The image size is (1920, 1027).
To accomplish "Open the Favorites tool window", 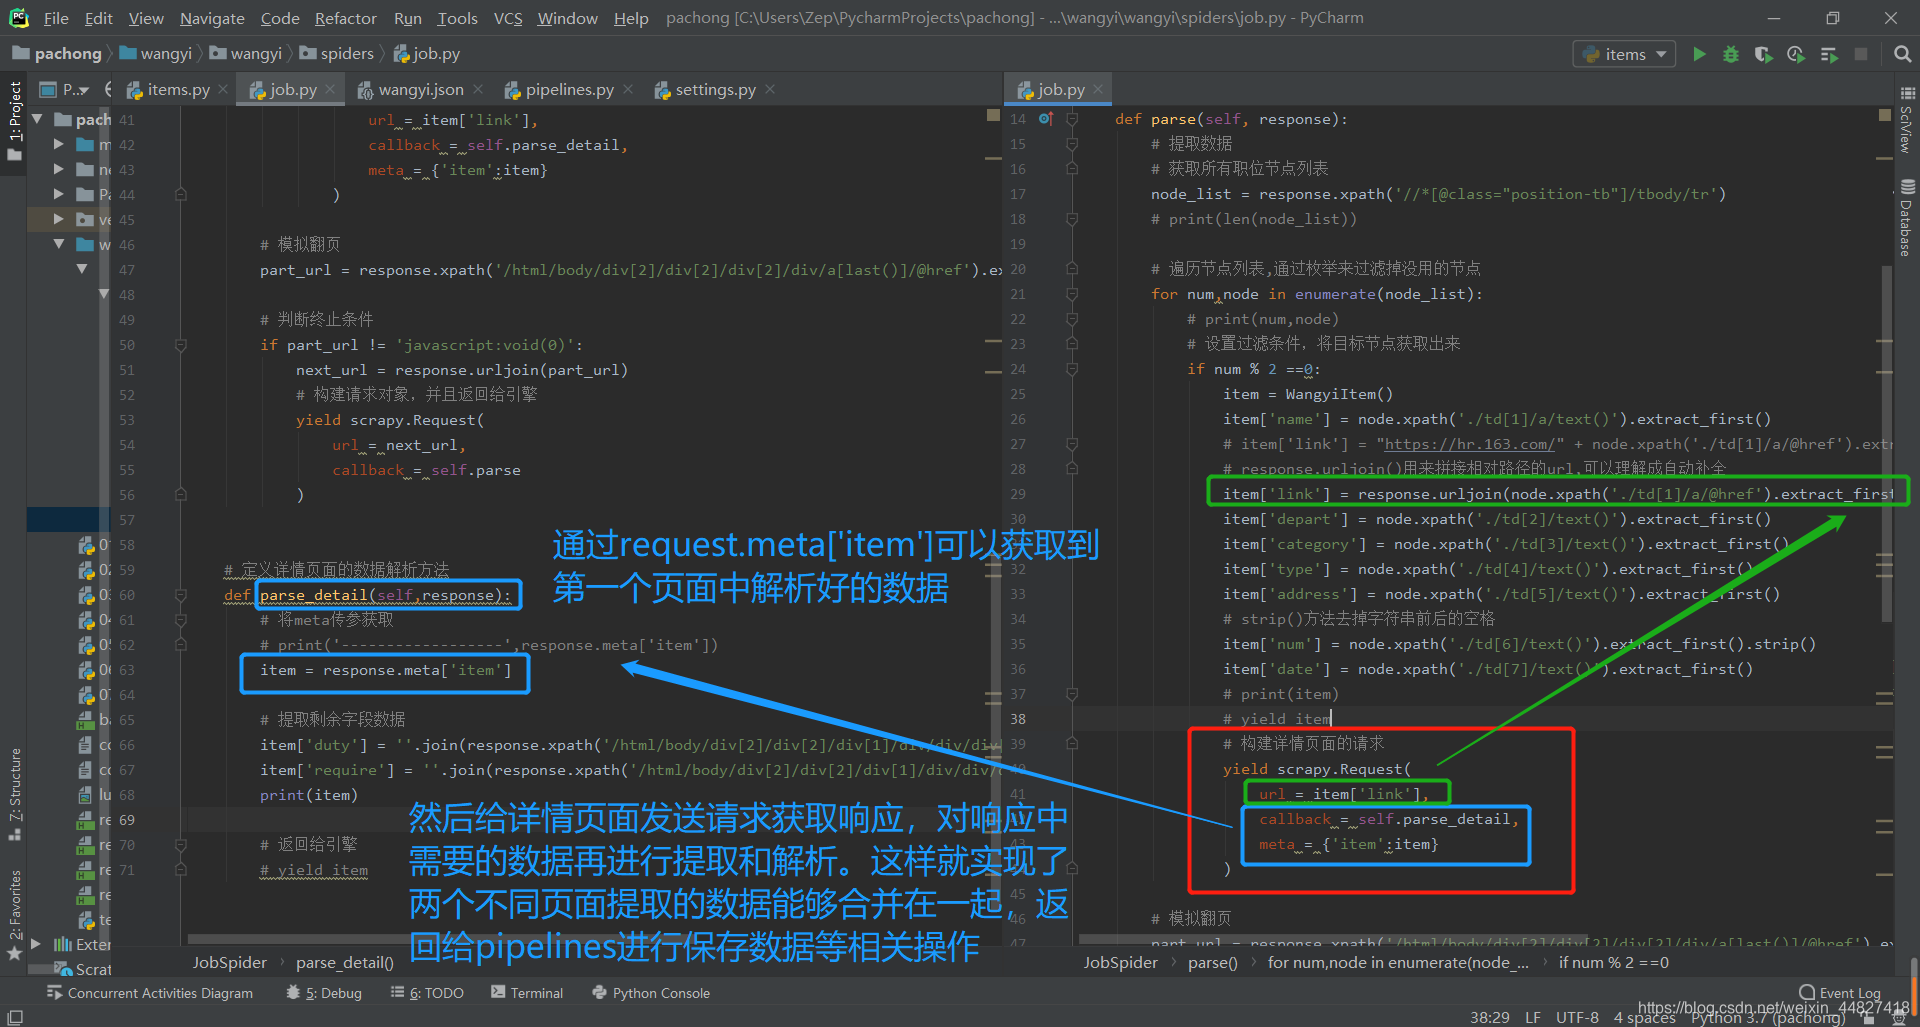I will (x=14, y=915).
